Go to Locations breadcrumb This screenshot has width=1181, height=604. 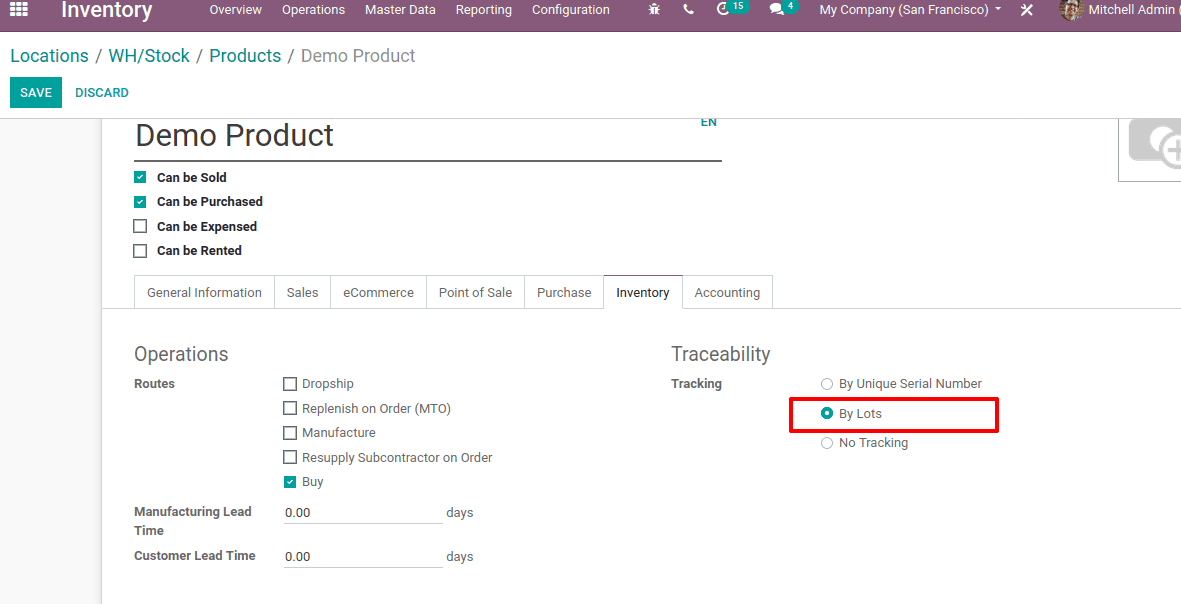pos(49,56)
